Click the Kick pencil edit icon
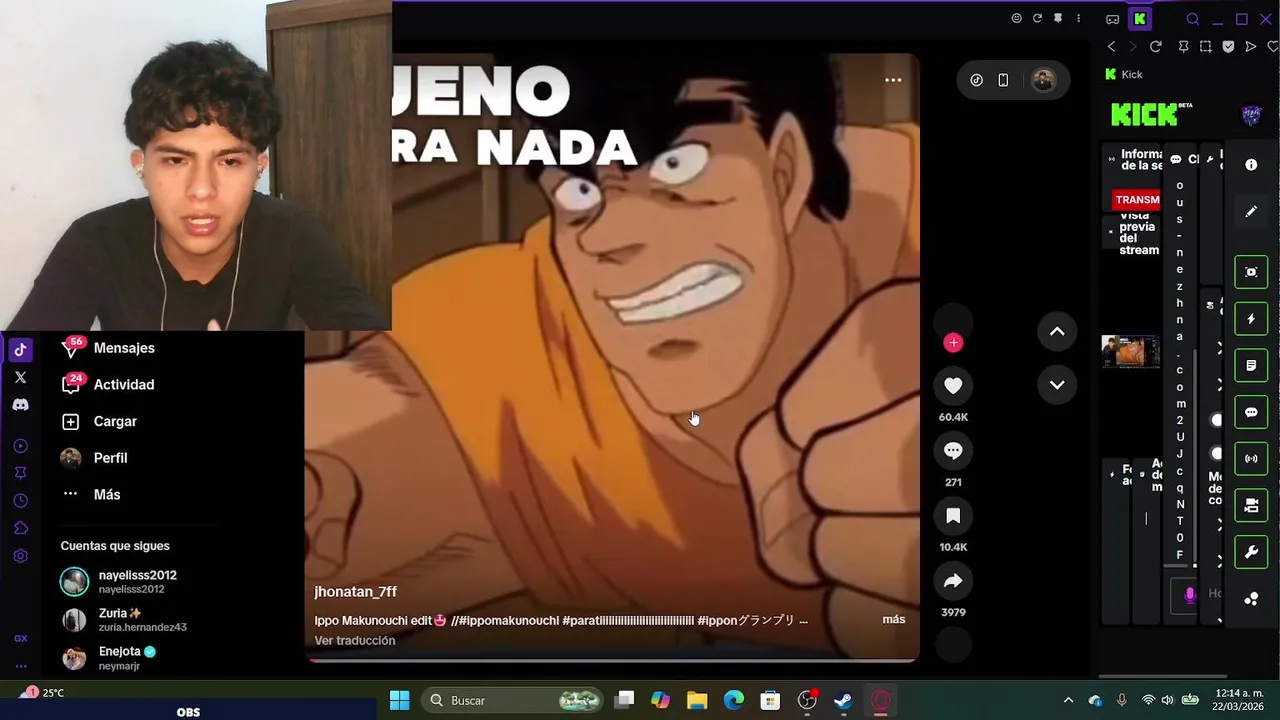The width and height of the screenshot is (1280, 720). [x=1251, y=212]
